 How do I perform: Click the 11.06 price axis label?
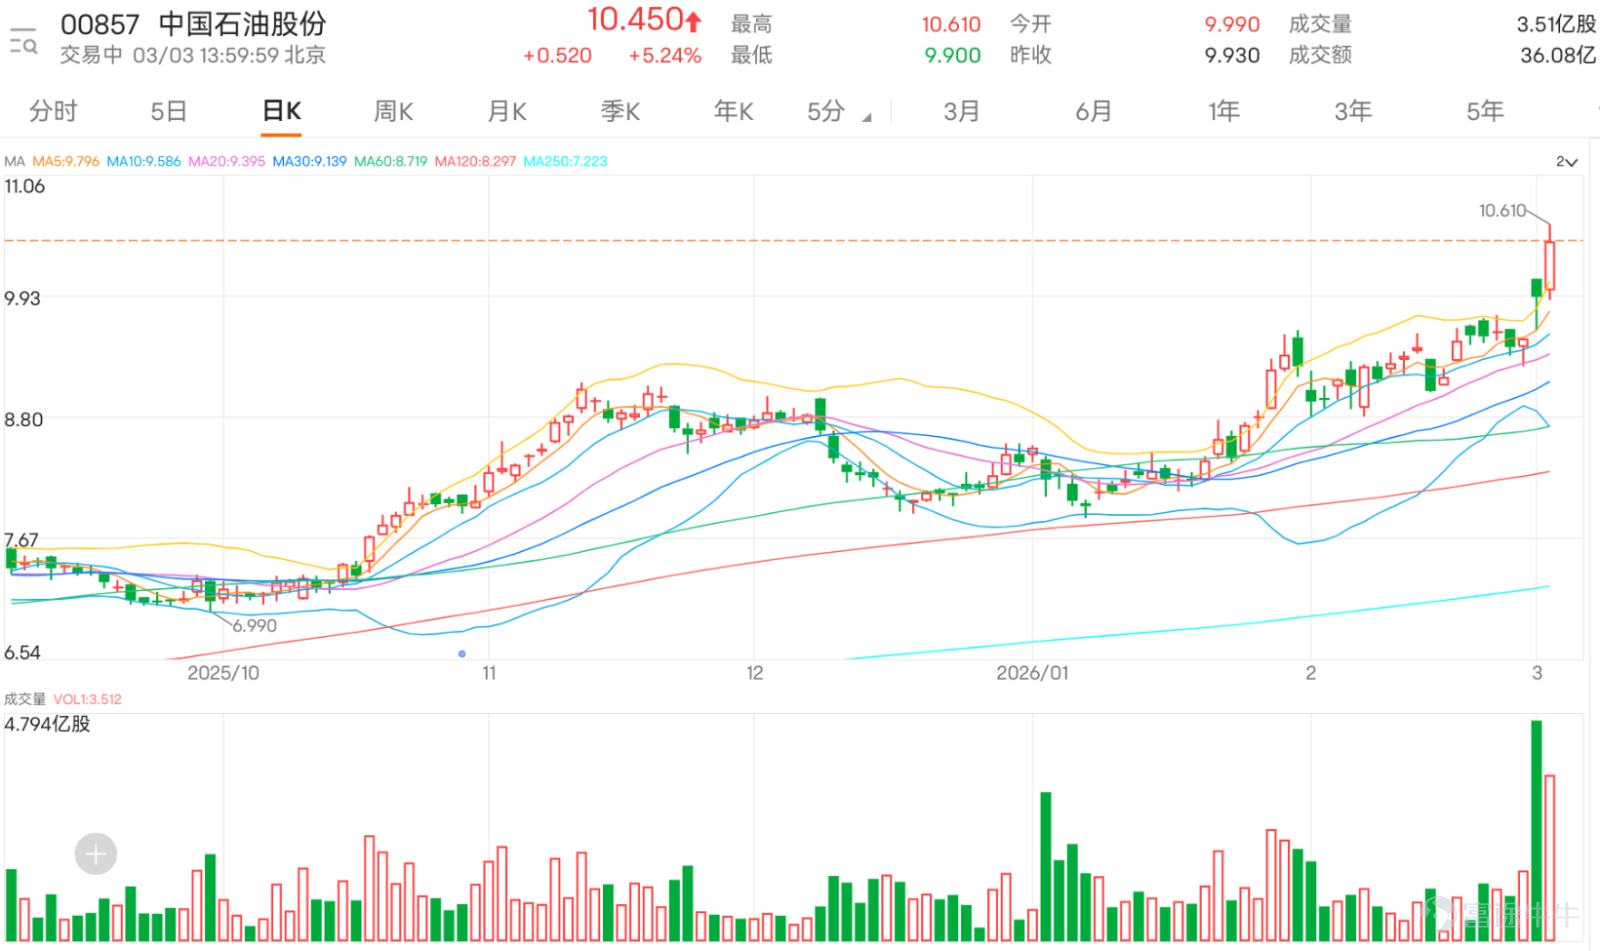tap(25, 186)
